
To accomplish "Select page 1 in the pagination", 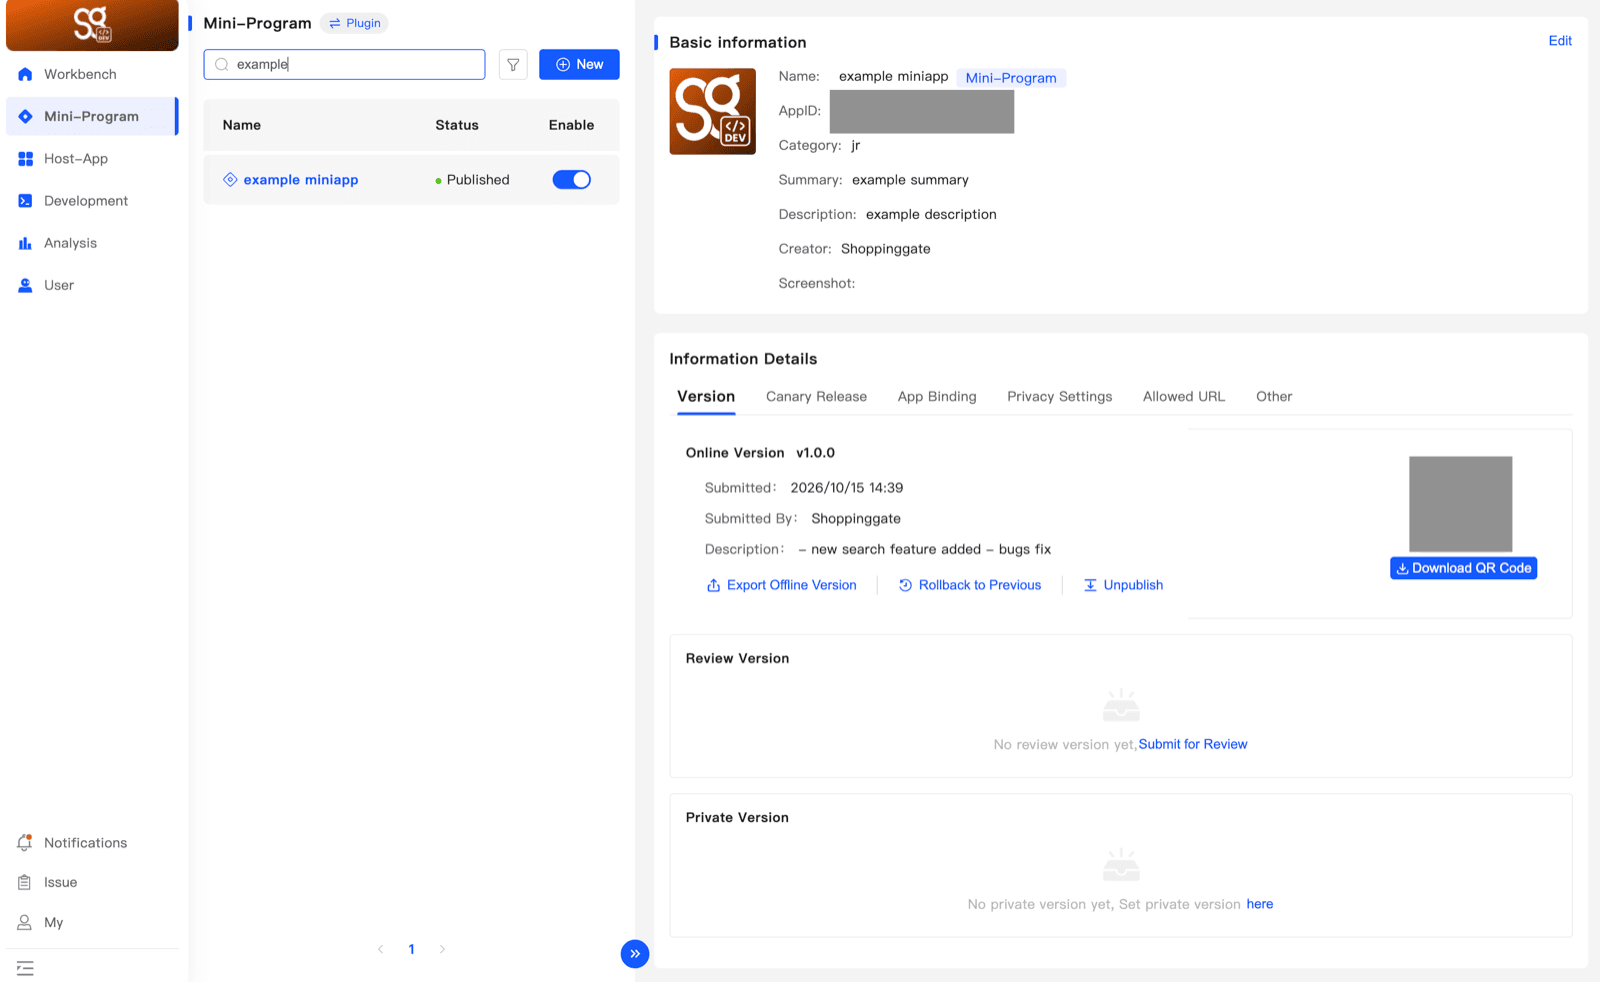I will point(411,949).
